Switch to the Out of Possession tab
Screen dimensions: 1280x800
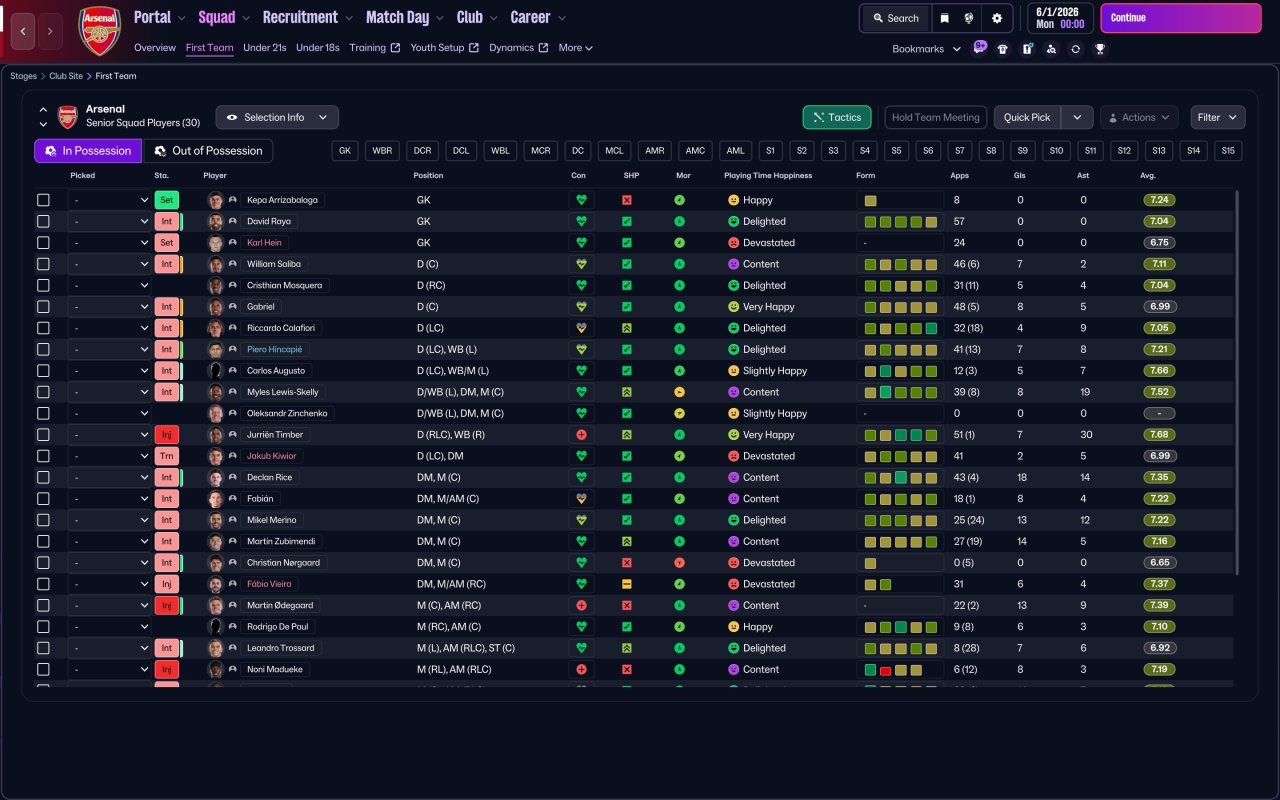click(x=209, y=151)
